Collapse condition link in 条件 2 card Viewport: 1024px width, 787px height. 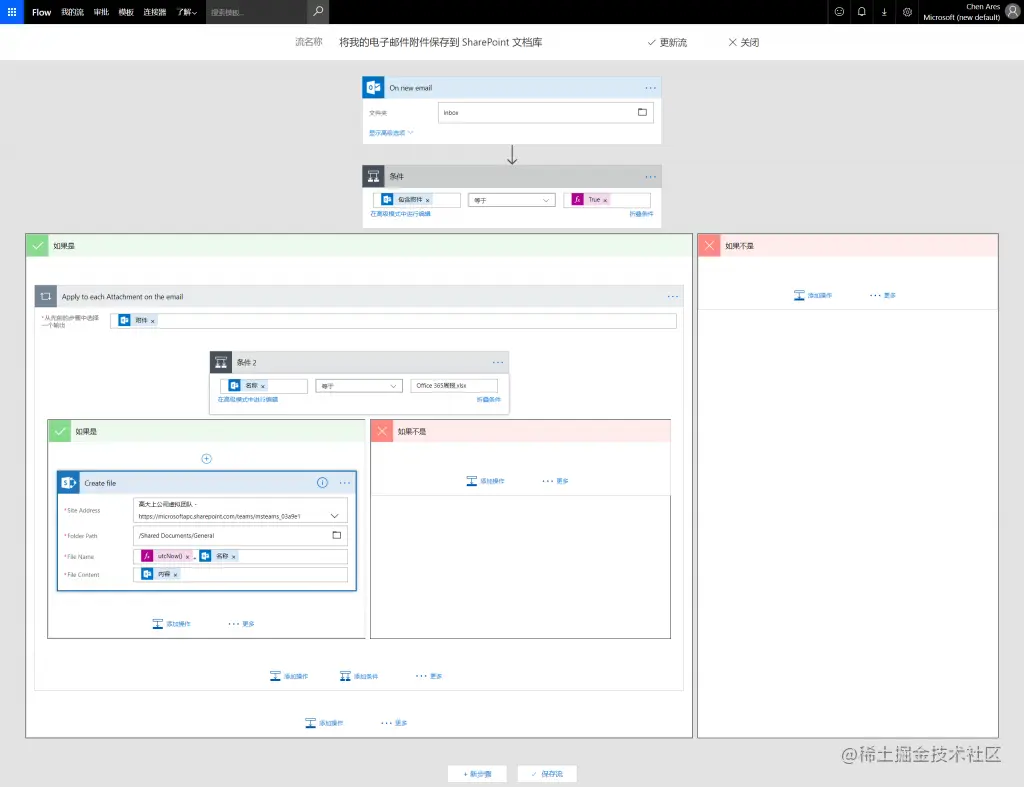488,399
